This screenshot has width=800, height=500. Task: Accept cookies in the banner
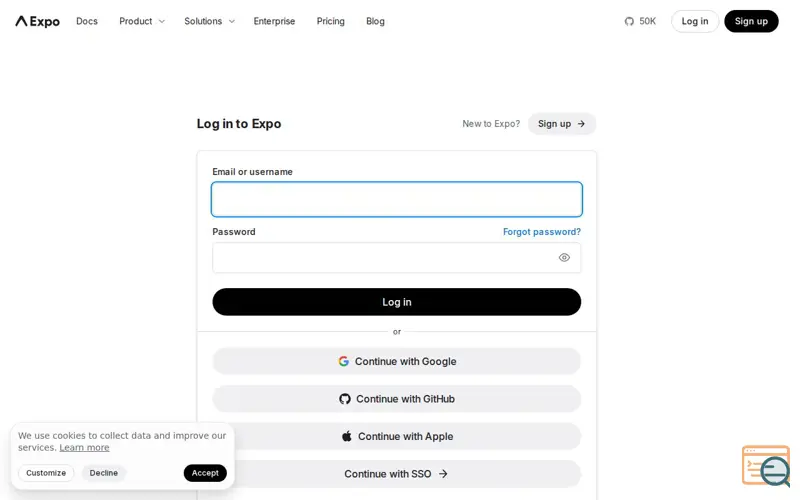tap(205, 473)
